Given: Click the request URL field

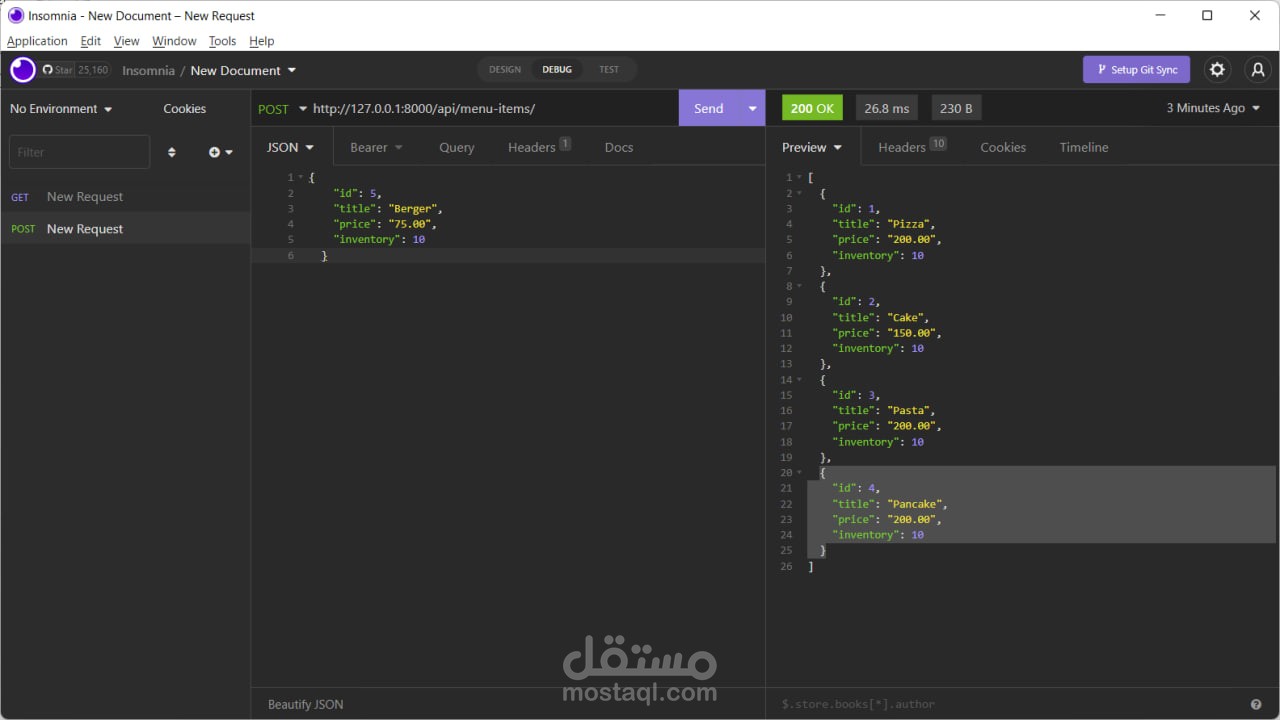Looking at the screenshot, I should 490,108.
